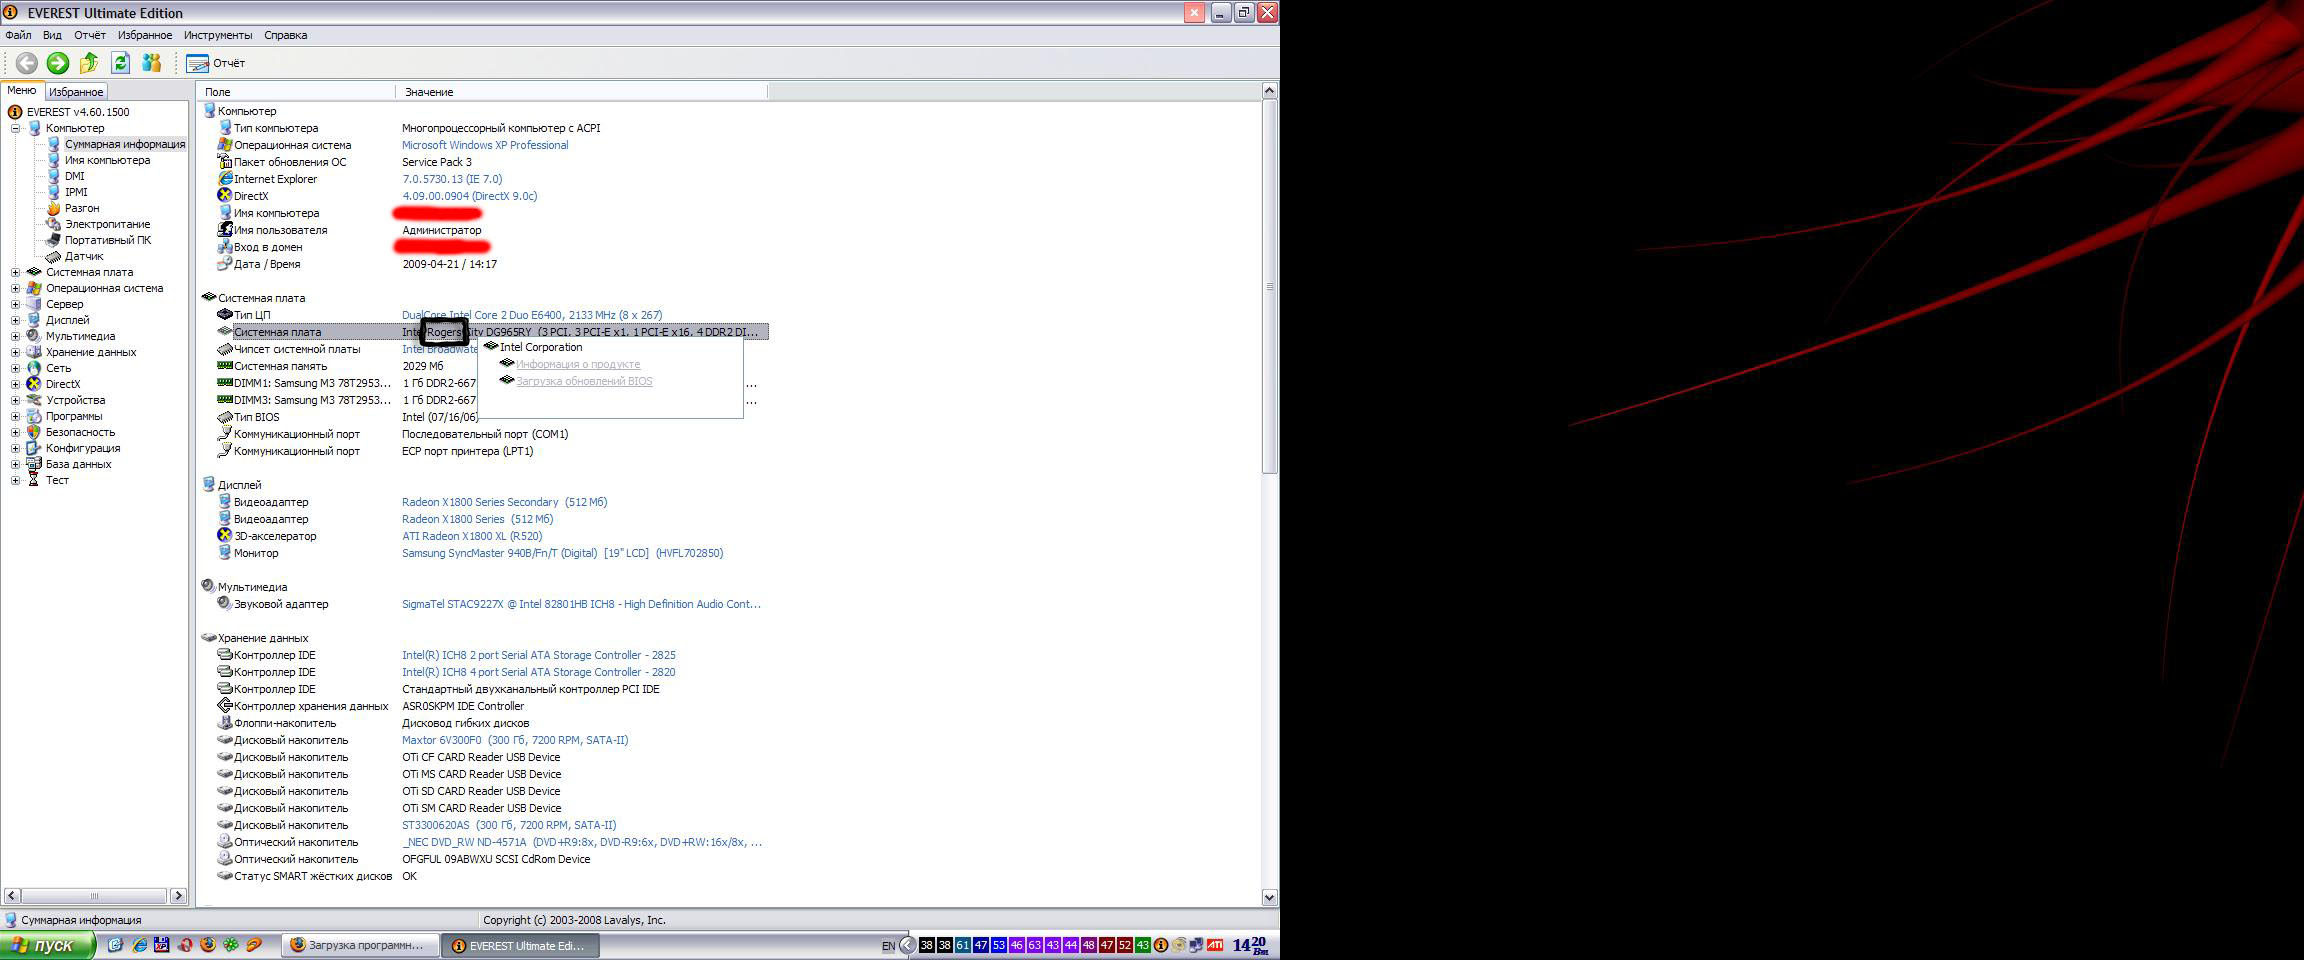Select Датчик tree item
Screen dimensions: 2304x960
[84, 256]
